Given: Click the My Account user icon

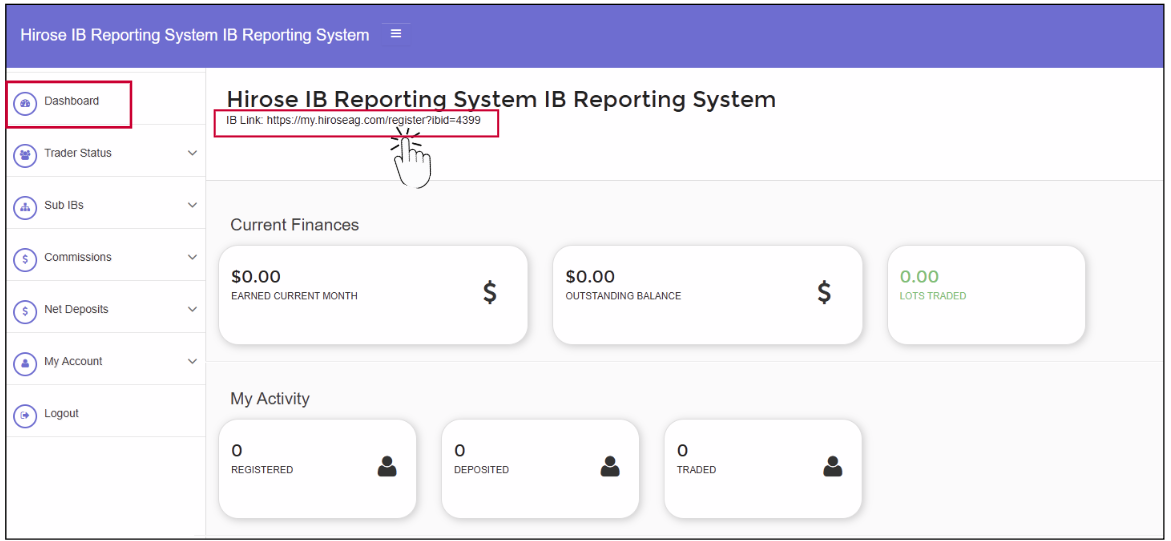Looking at the screenshot, I should (x=25, y=363).
